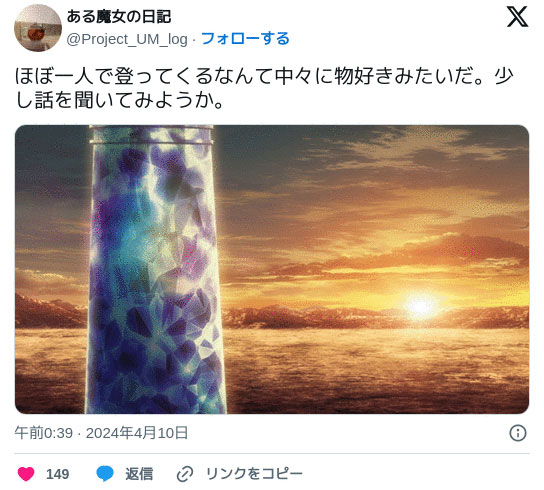Image resolution: width=544 pixels, height=490 pixels.
Task: Open the timestamp 午前0:39 · 2024年4月10日
Action: [101, 433]
